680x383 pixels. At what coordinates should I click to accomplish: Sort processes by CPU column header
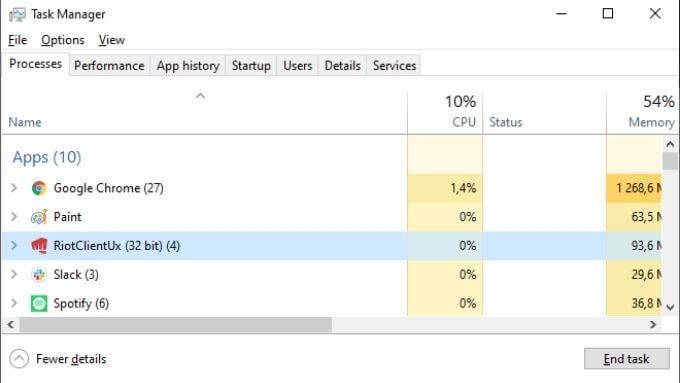445,112
